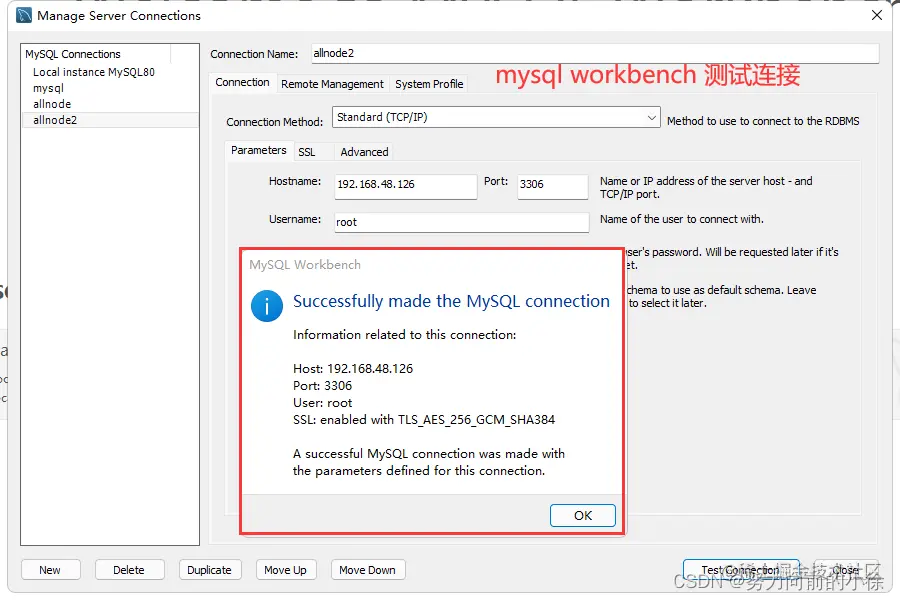The image size is (900, 600).
Task: Focus the Connection Name field
Action: (595, 53)
